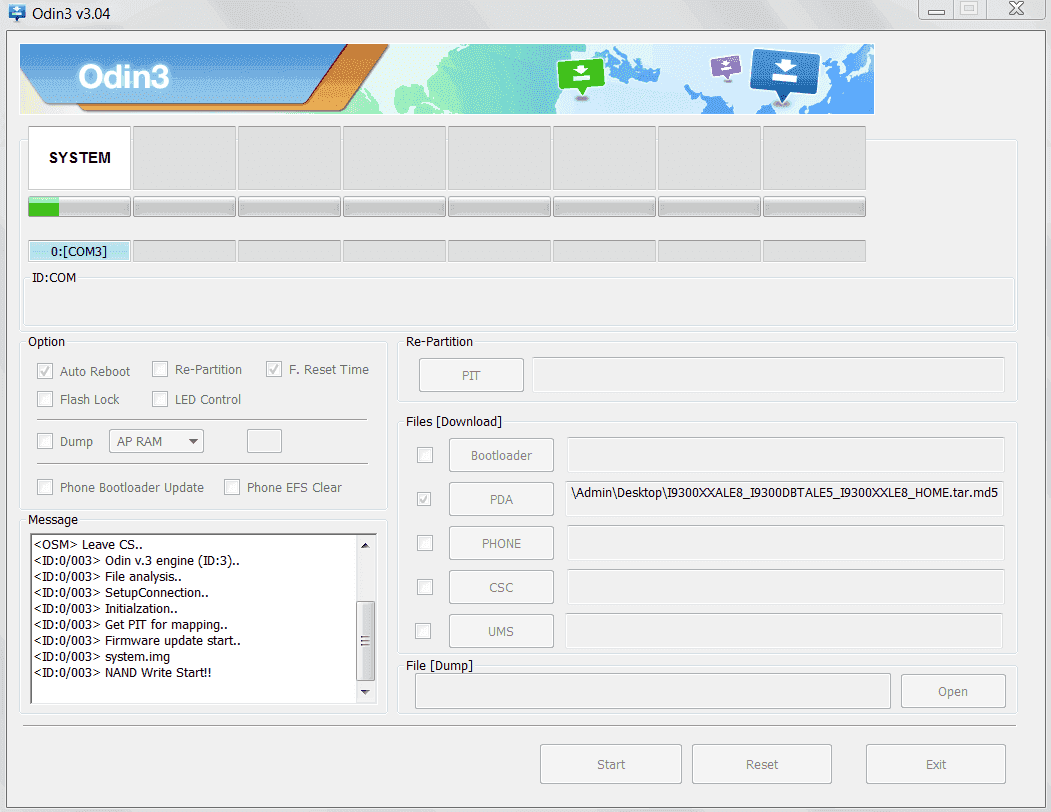
Task: Click the Open dump file button
Action: point(953,691)
